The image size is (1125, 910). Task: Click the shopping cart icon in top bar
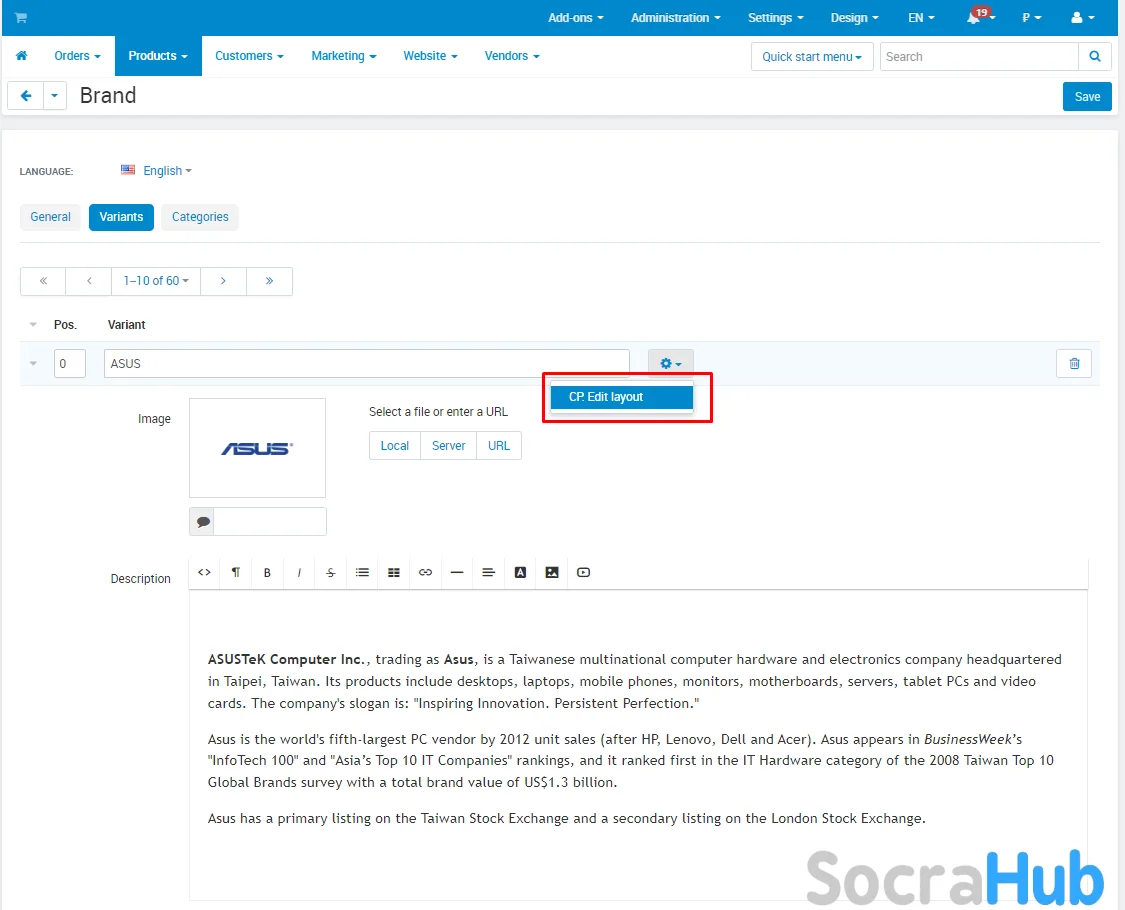tap(21, 17)
